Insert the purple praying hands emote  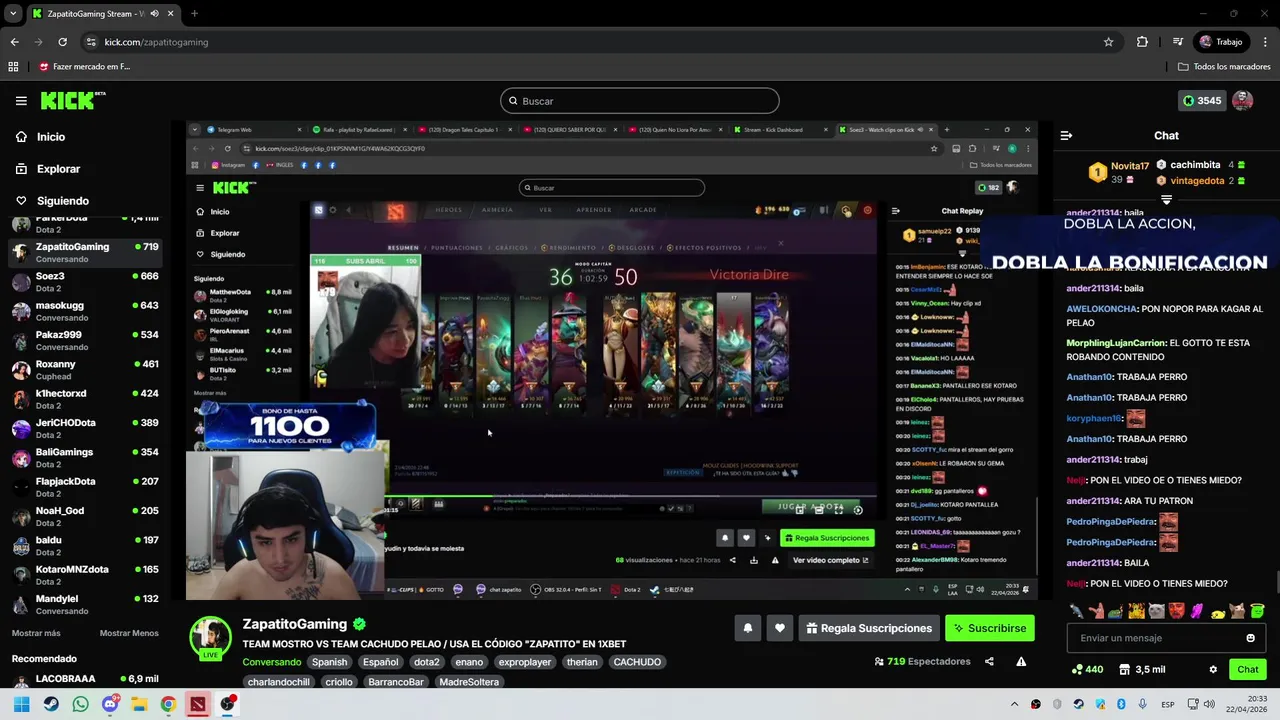1197,611
